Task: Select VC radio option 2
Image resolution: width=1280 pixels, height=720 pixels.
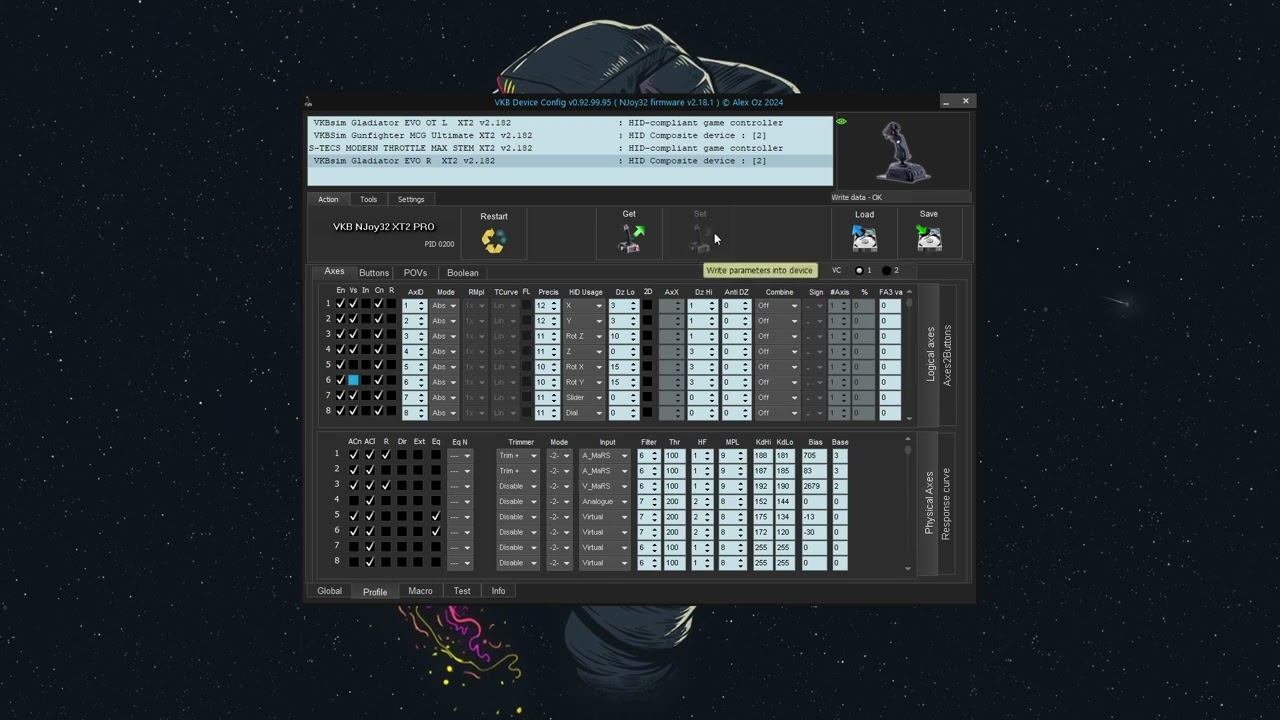Action: [x=886, y=271]
